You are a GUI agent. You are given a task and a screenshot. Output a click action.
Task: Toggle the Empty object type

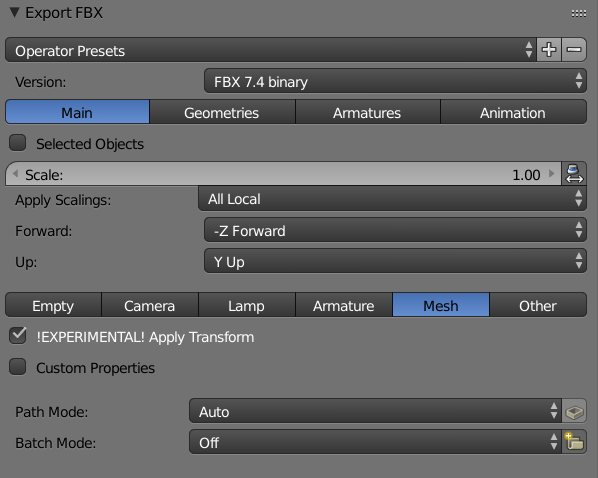[53, 305]
